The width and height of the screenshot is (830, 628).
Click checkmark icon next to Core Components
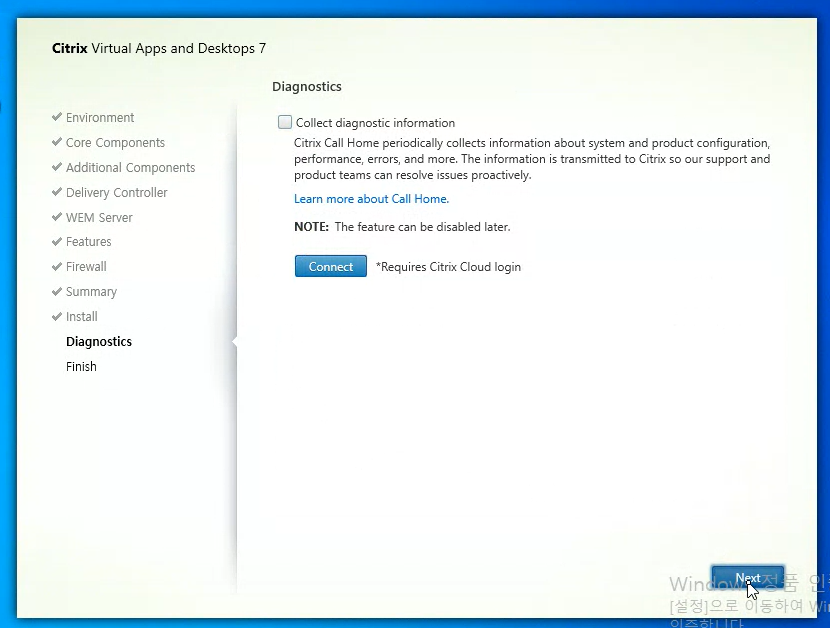pos(57,142)
